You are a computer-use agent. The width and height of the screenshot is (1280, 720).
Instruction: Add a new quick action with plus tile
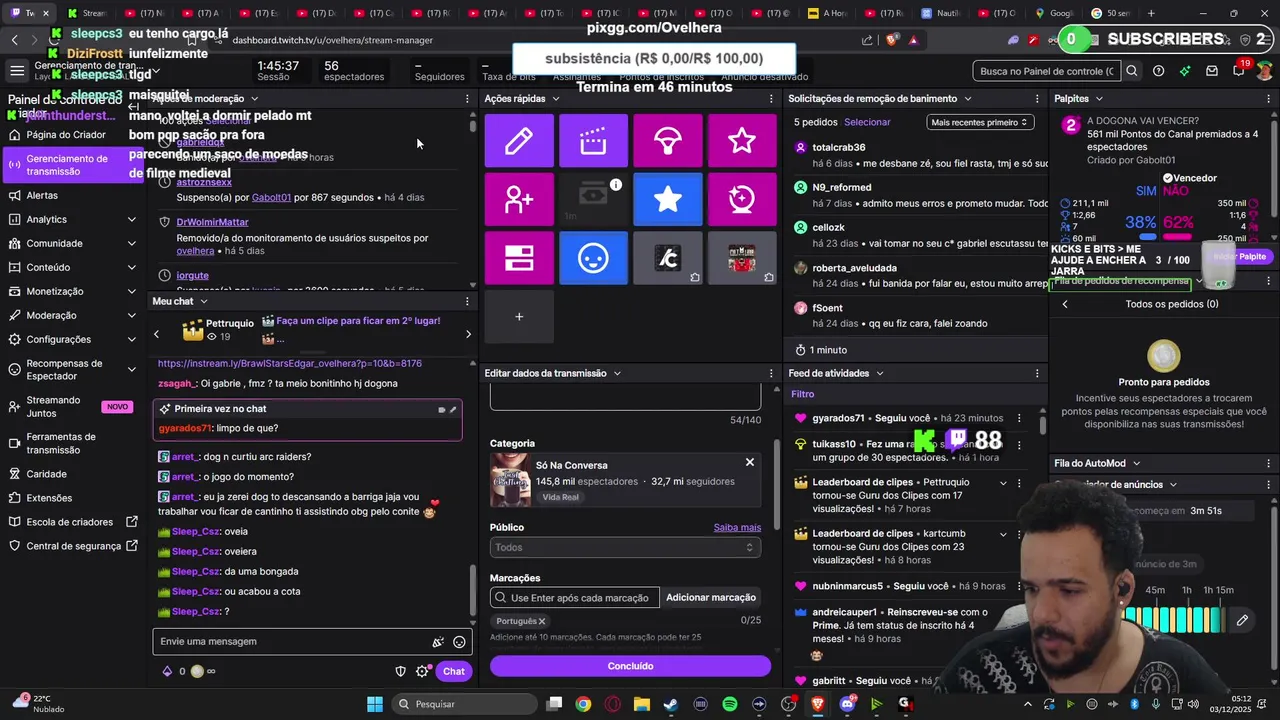(519, 316)
